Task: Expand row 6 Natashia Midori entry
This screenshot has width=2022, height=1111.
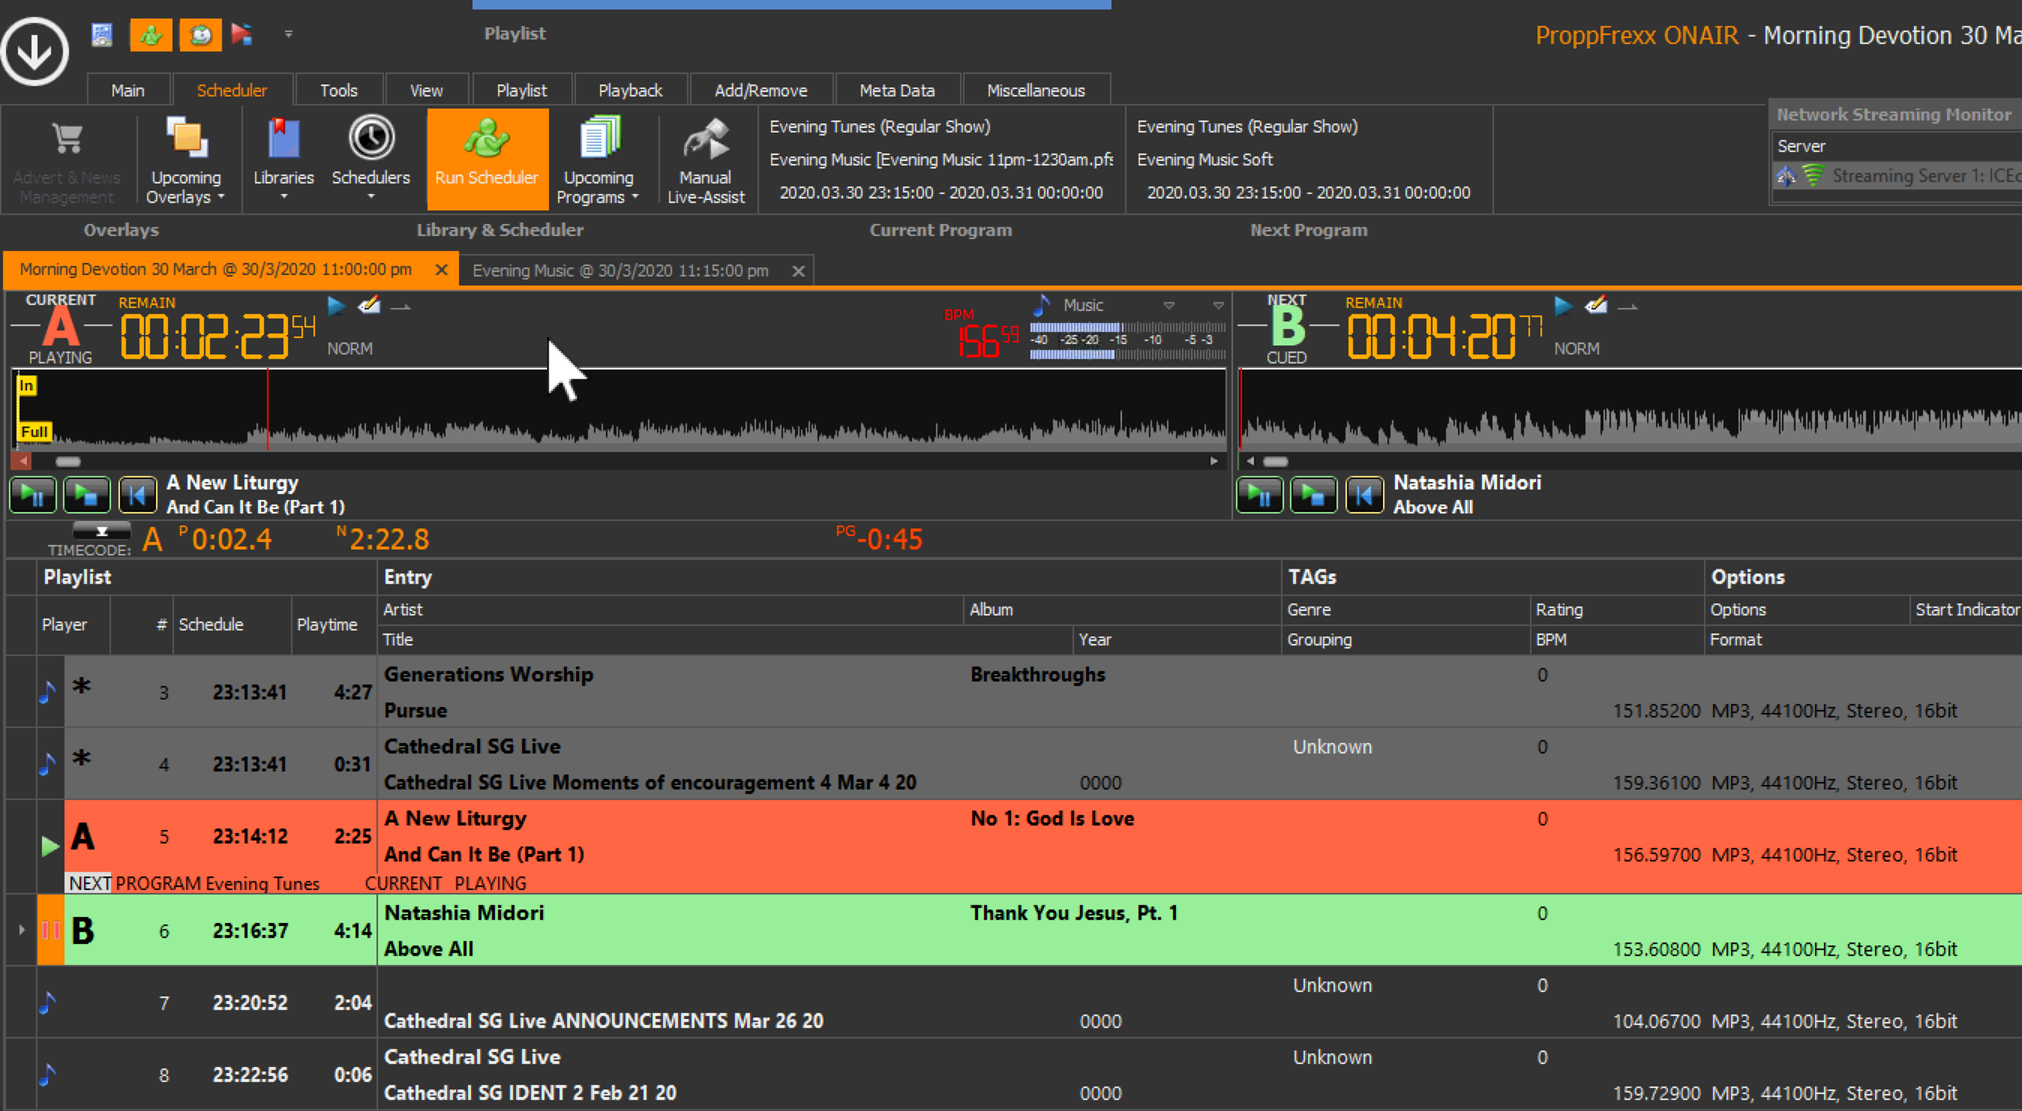Action: click(21, 930)
